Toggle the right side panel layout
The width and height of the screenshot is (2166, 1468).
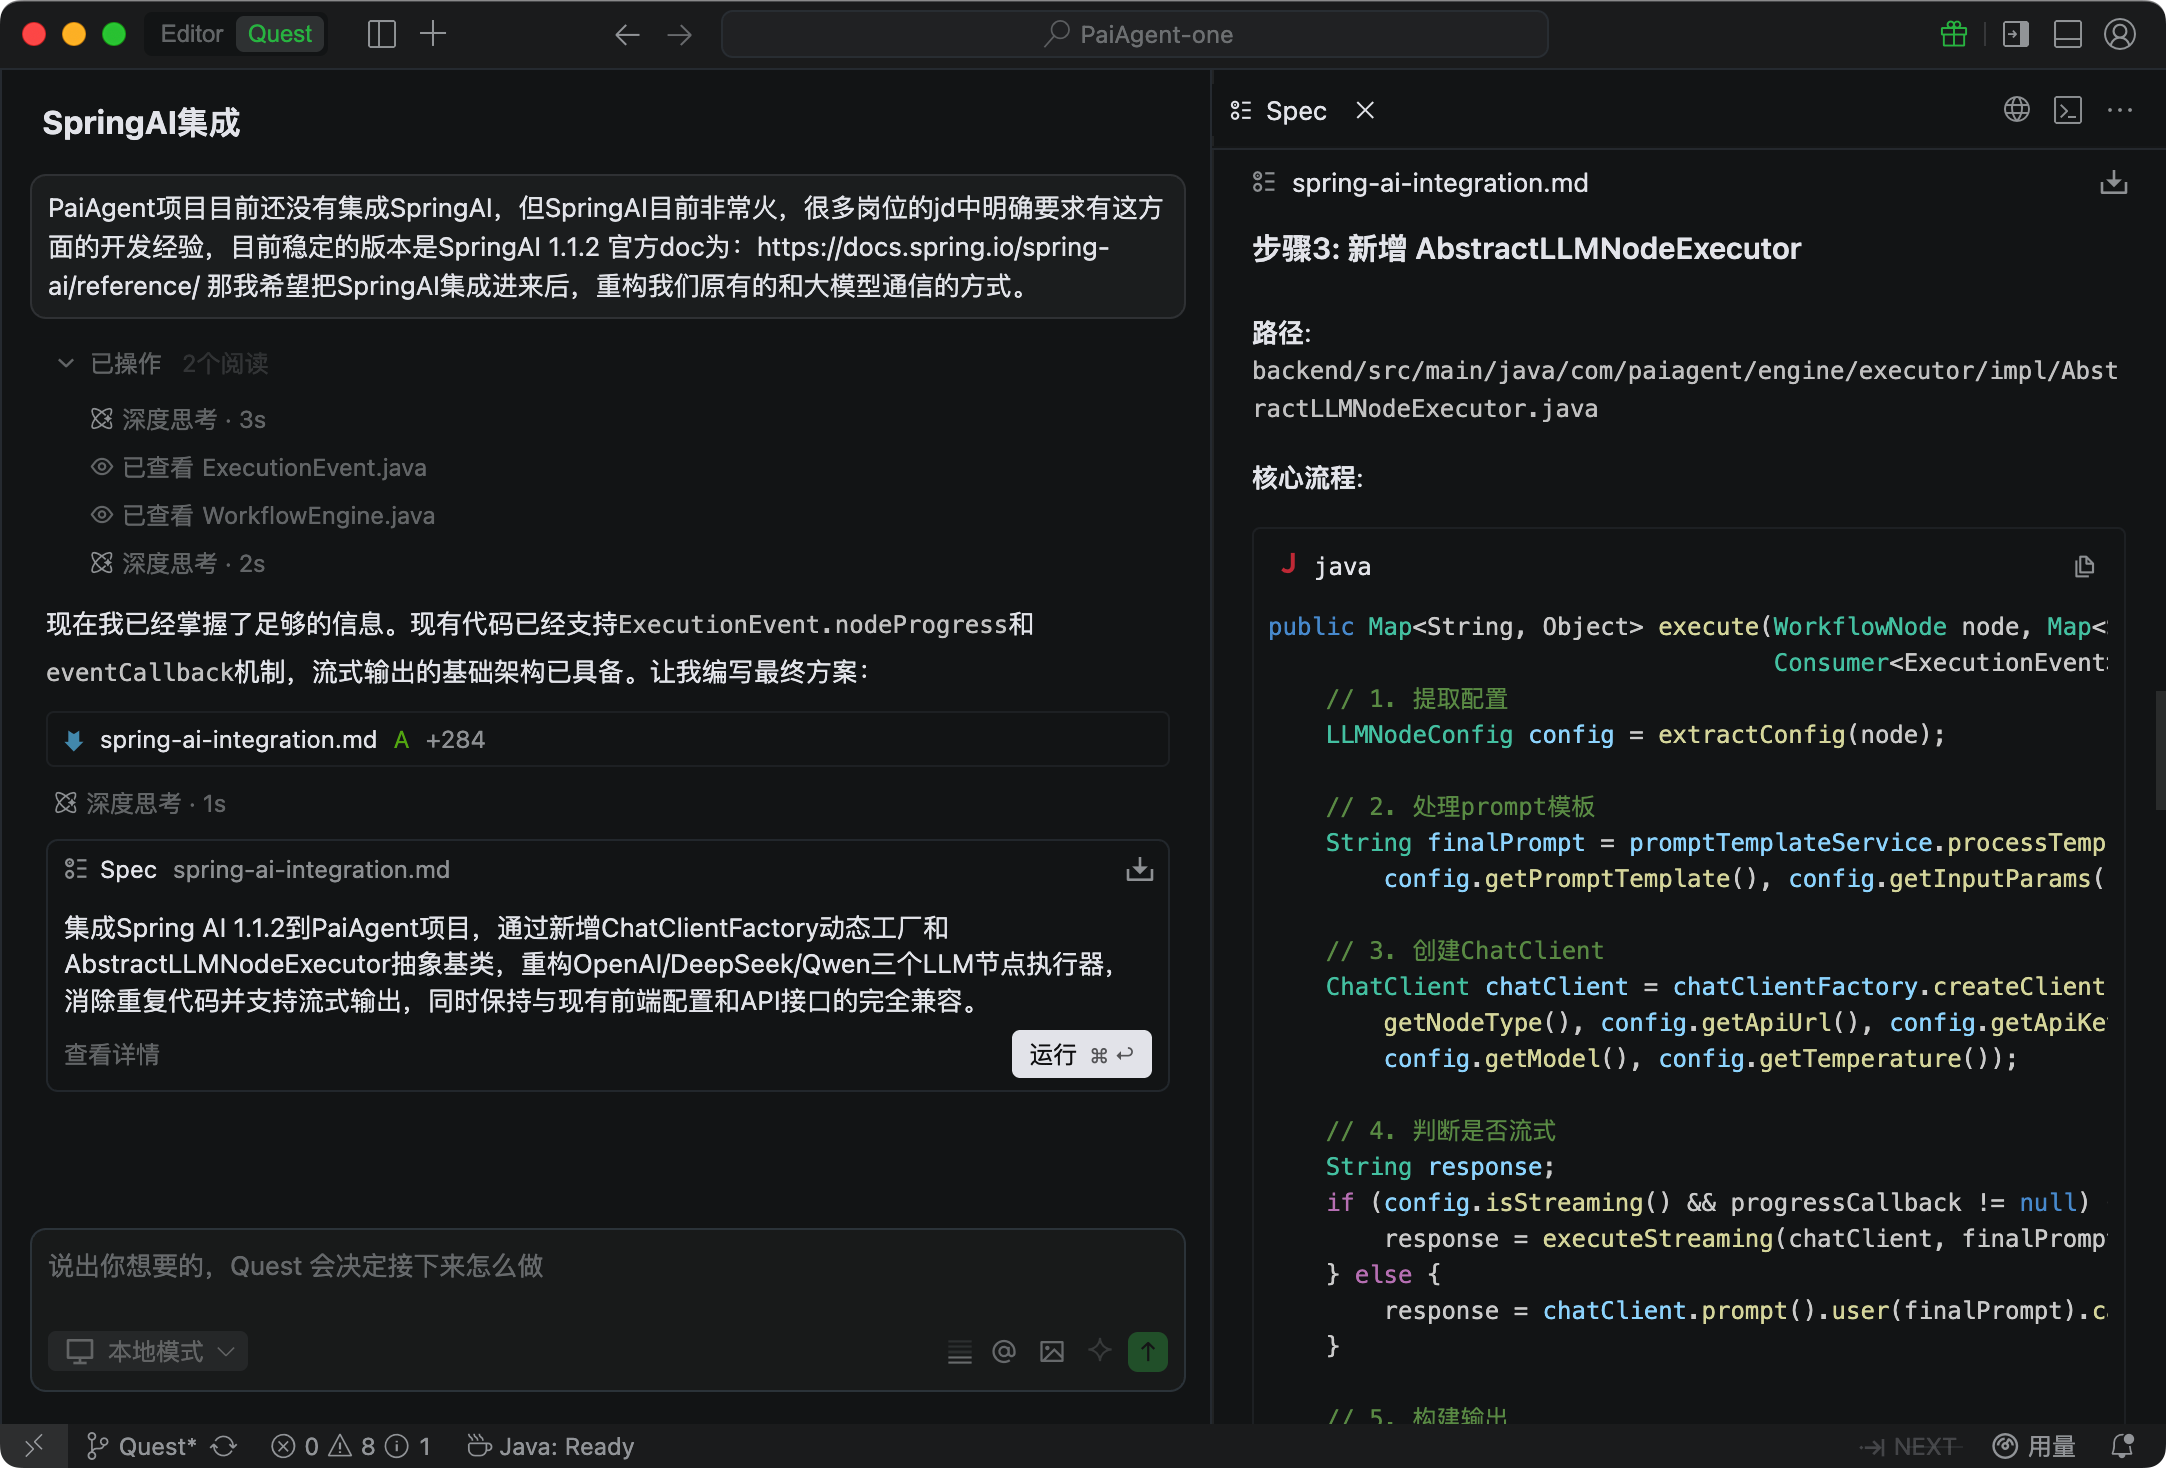2015,34
